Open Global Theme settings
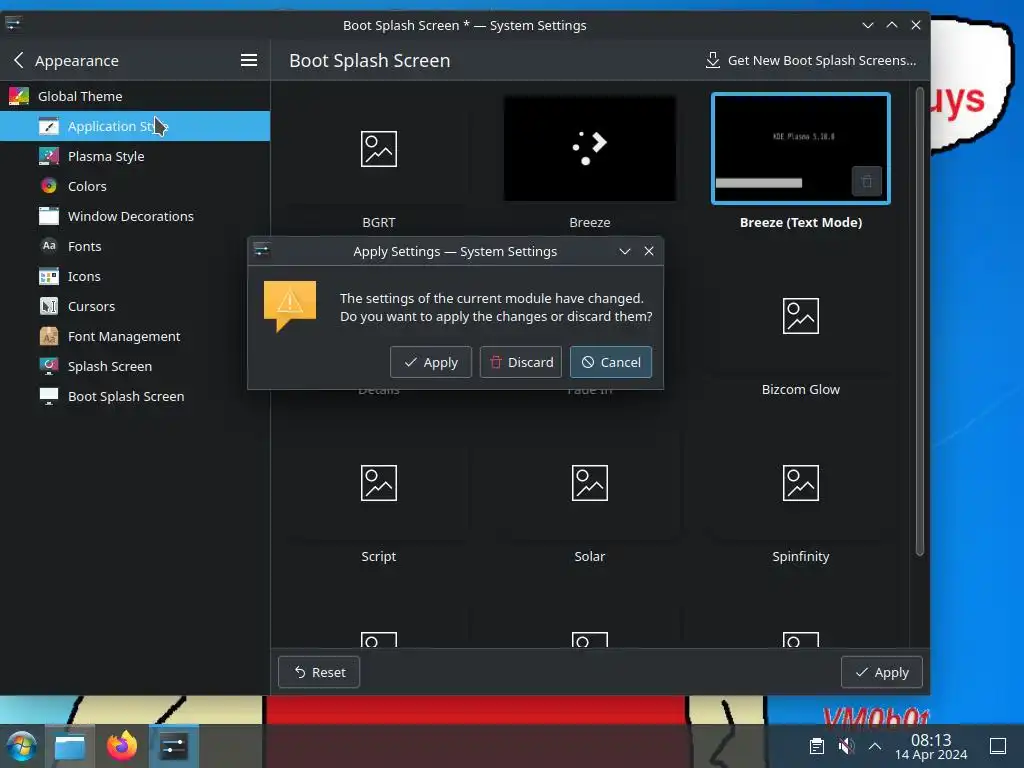Image resolution: width=1024 pixels, height=768 pixels. click(135, 96)
